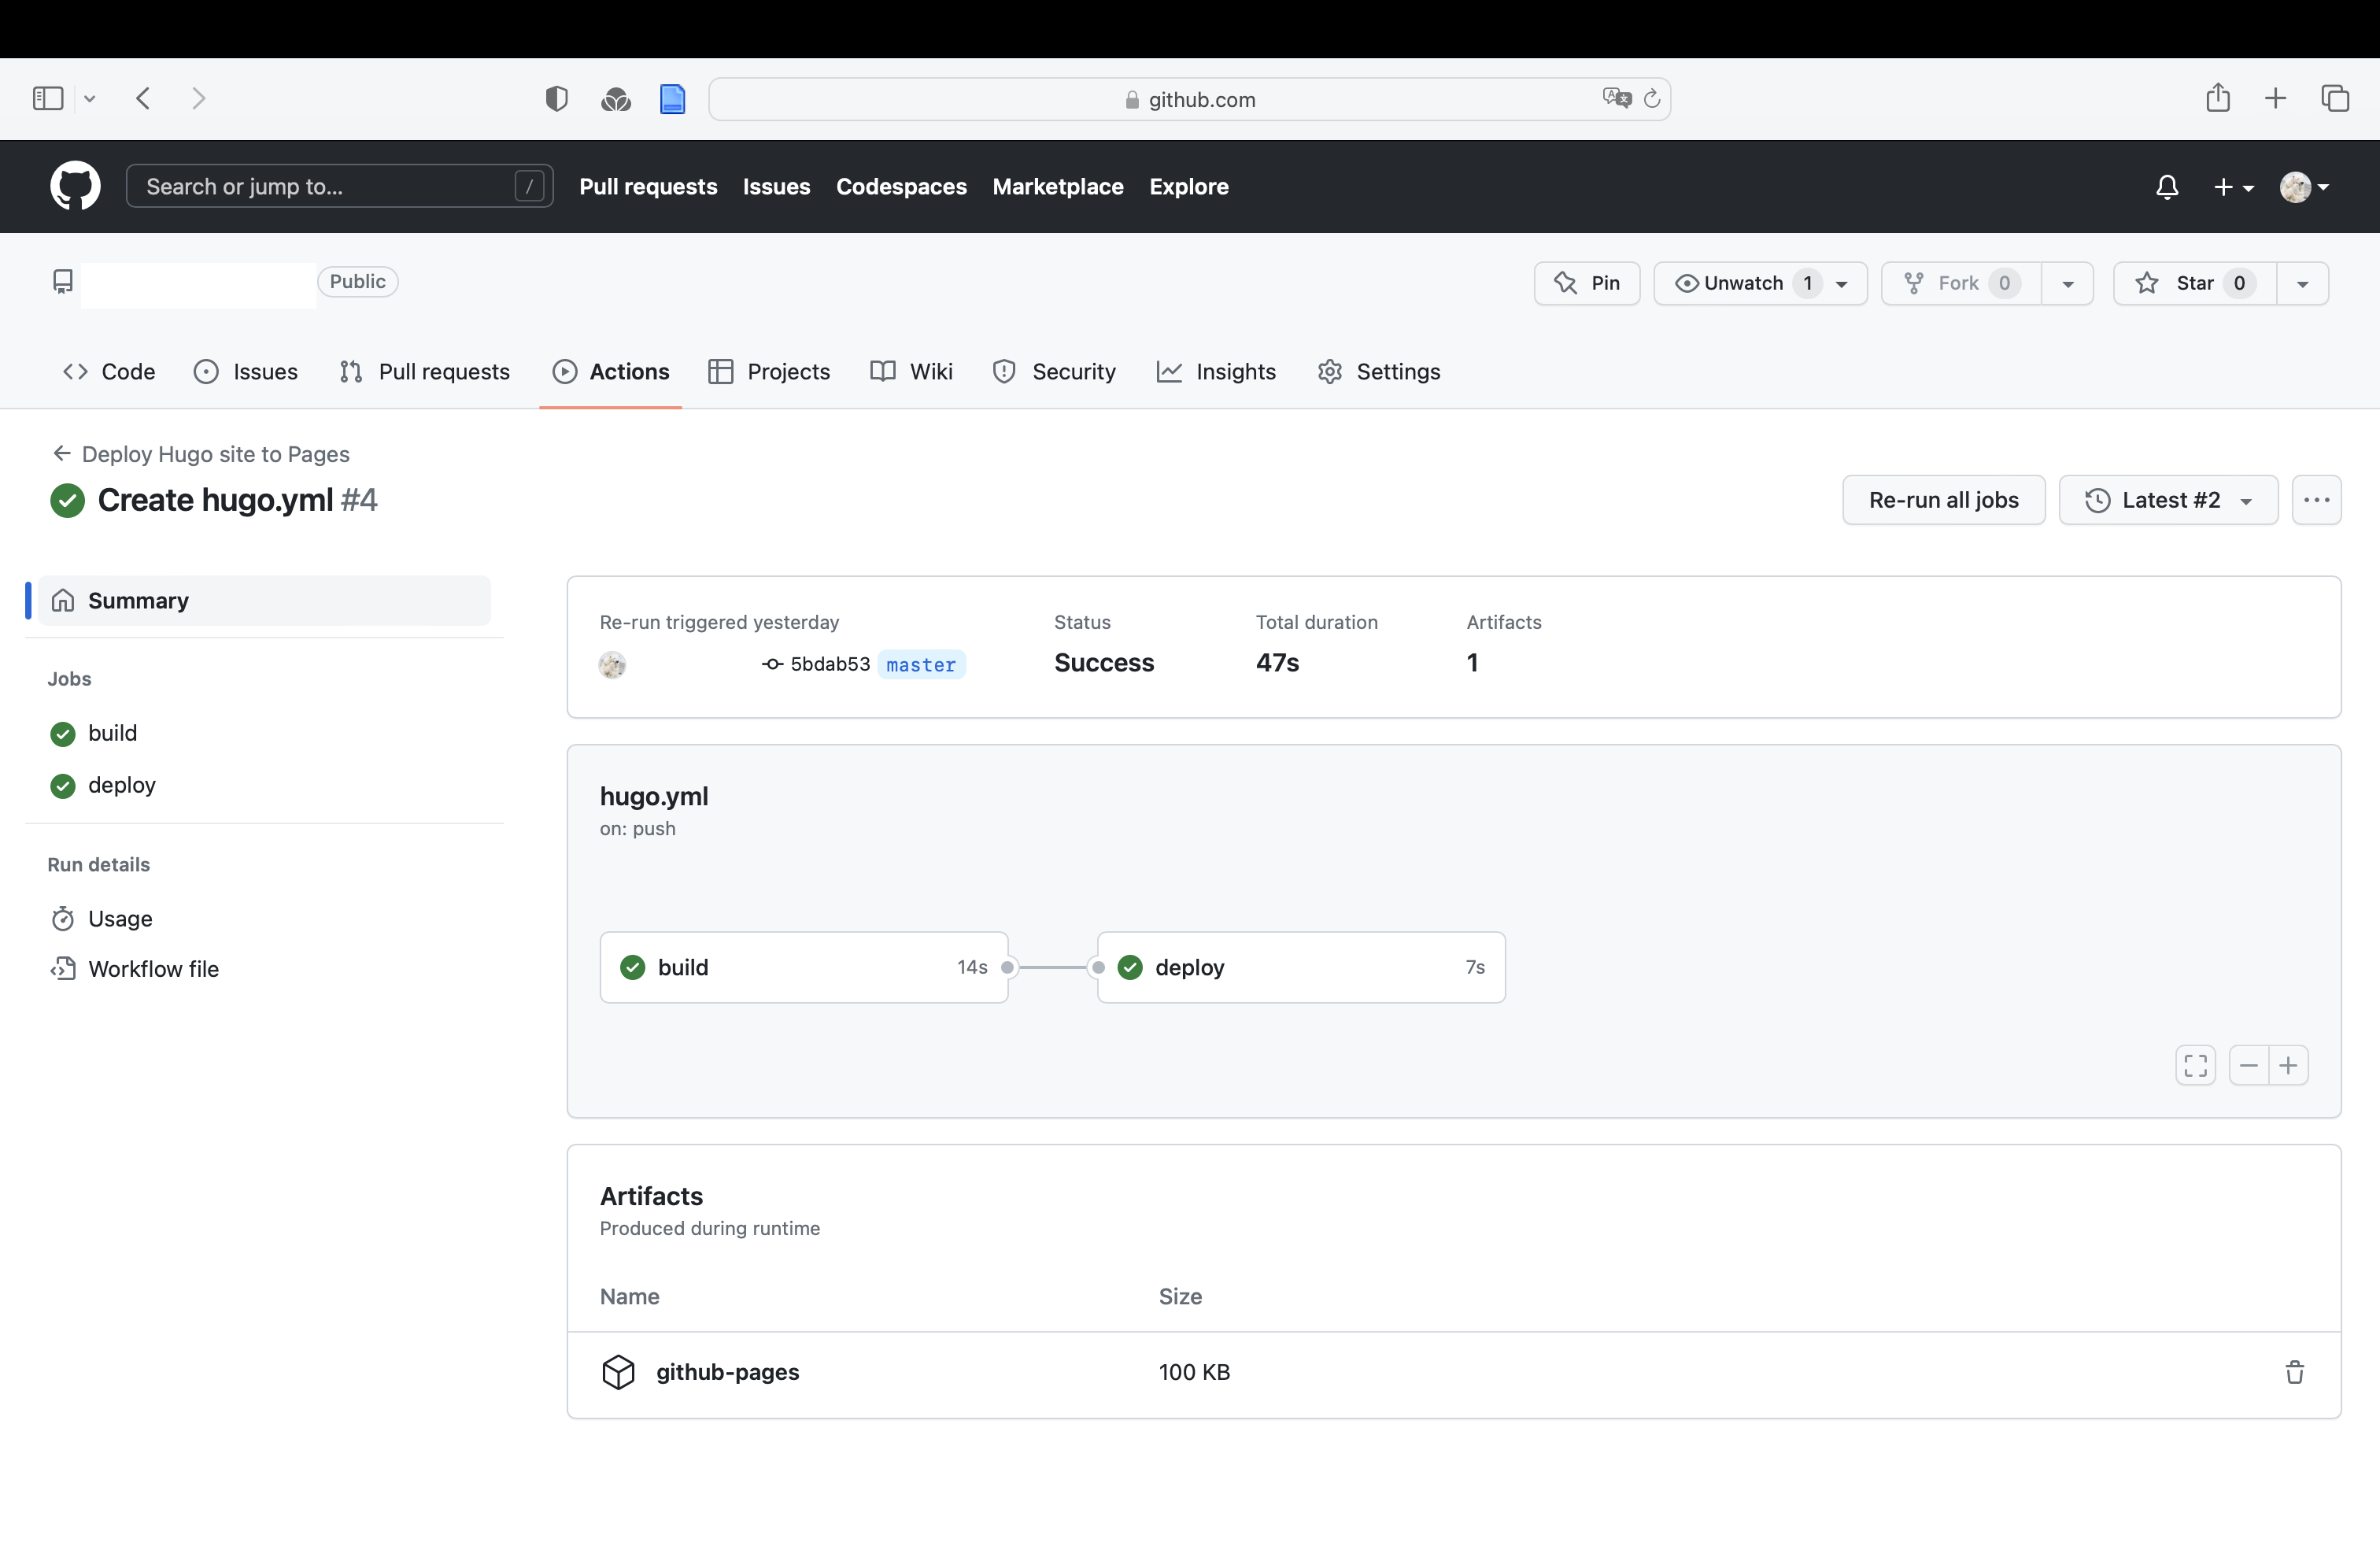
Task: Click the Safari sidebar toggle icon
Action: tap(48, 98)
